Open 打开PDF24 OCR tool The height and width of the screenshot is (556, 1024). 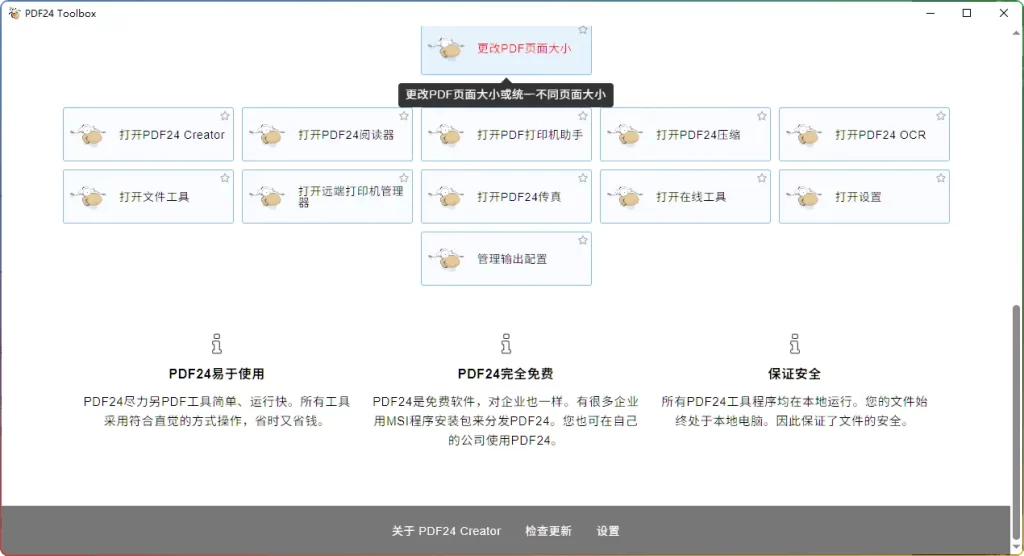[x=880, y=135]
